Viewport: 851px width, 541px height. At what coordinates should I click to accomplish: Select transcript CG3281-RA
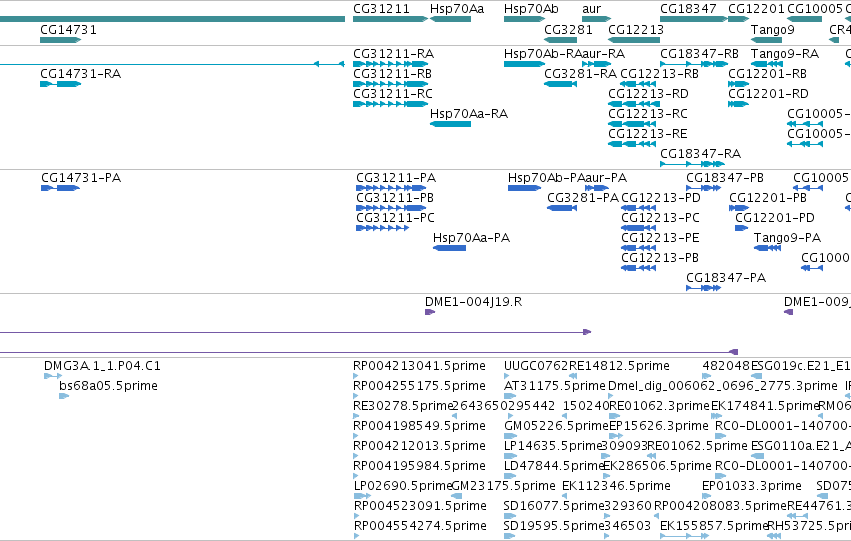[561, 84]
